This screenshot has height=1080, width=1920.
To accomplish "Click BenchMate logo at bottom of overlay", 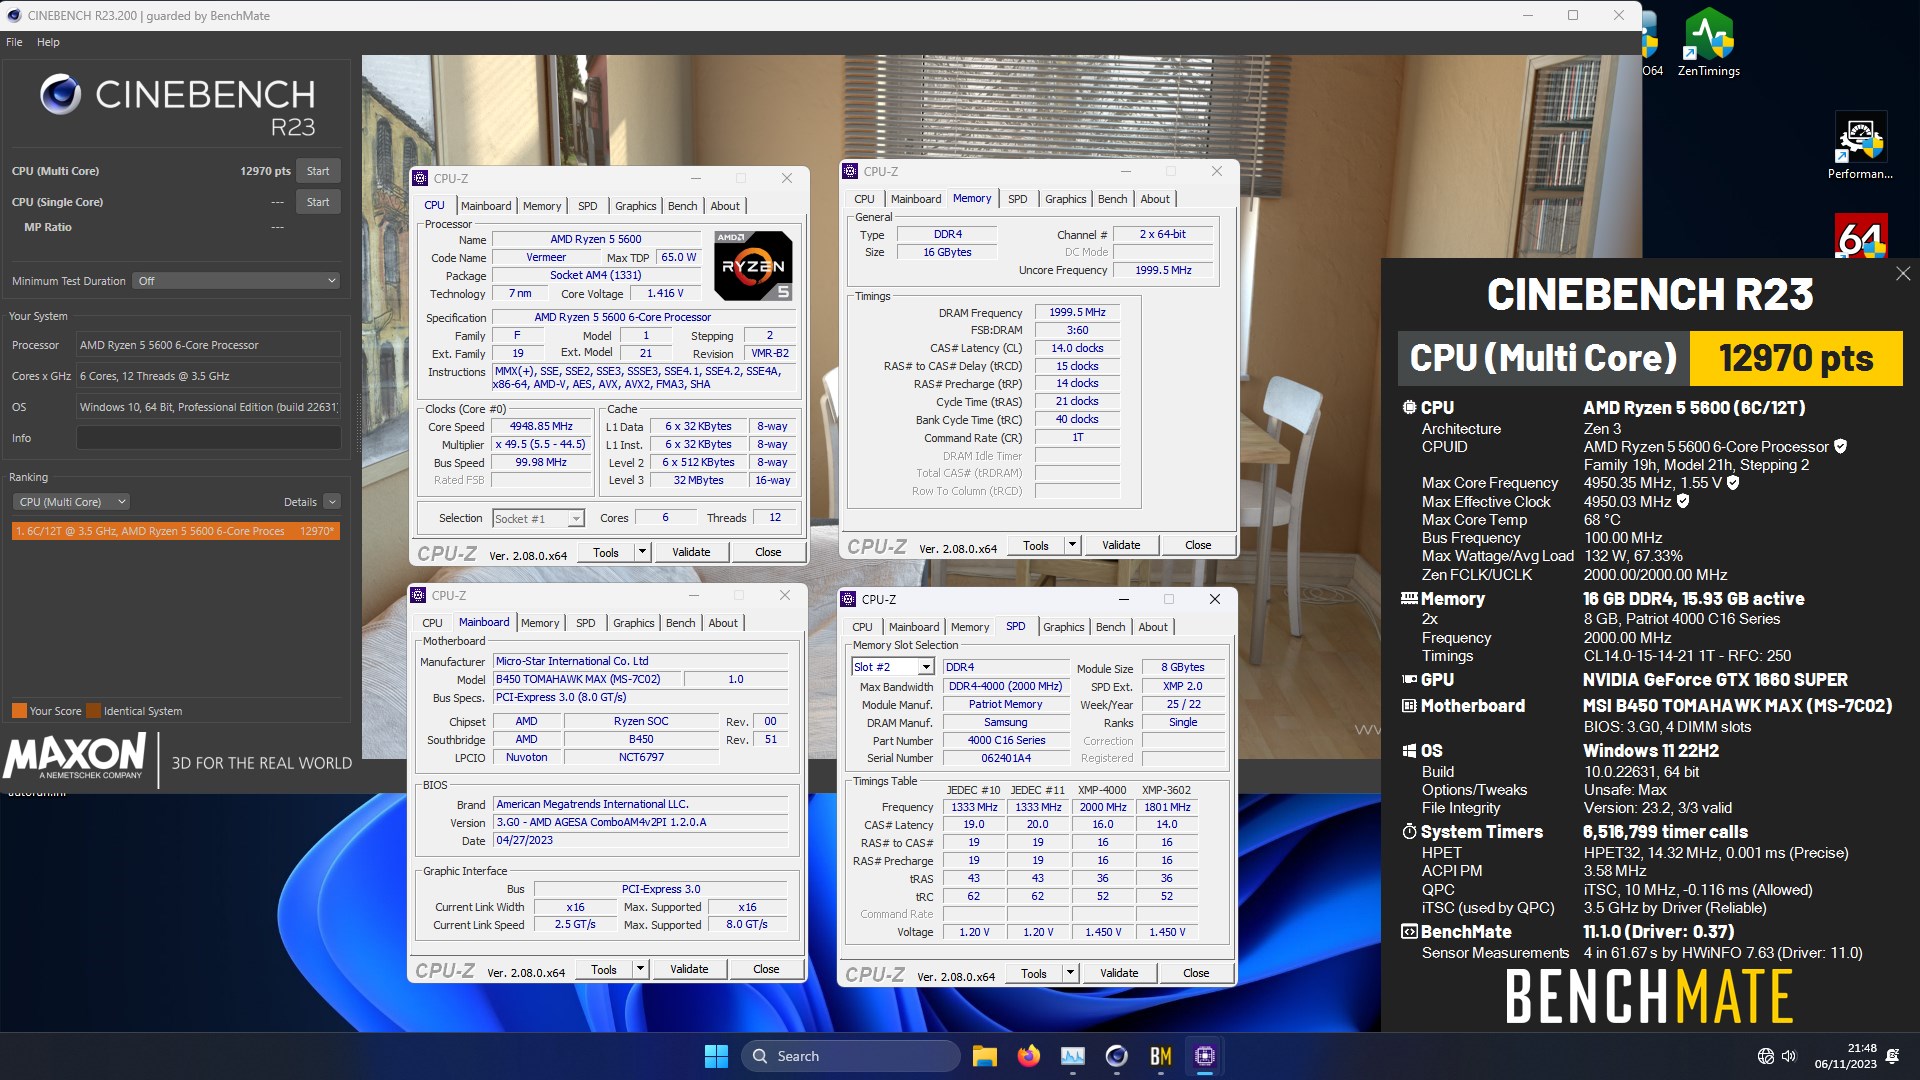I will point(1649,996).
